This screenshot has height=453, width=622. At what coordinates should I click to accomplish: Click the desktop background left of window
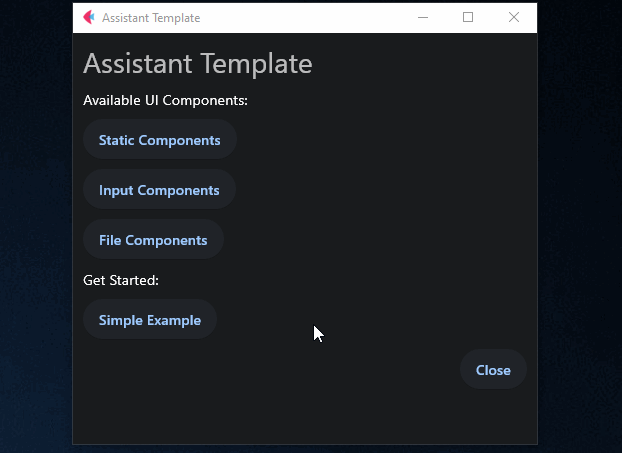(36, 226)
